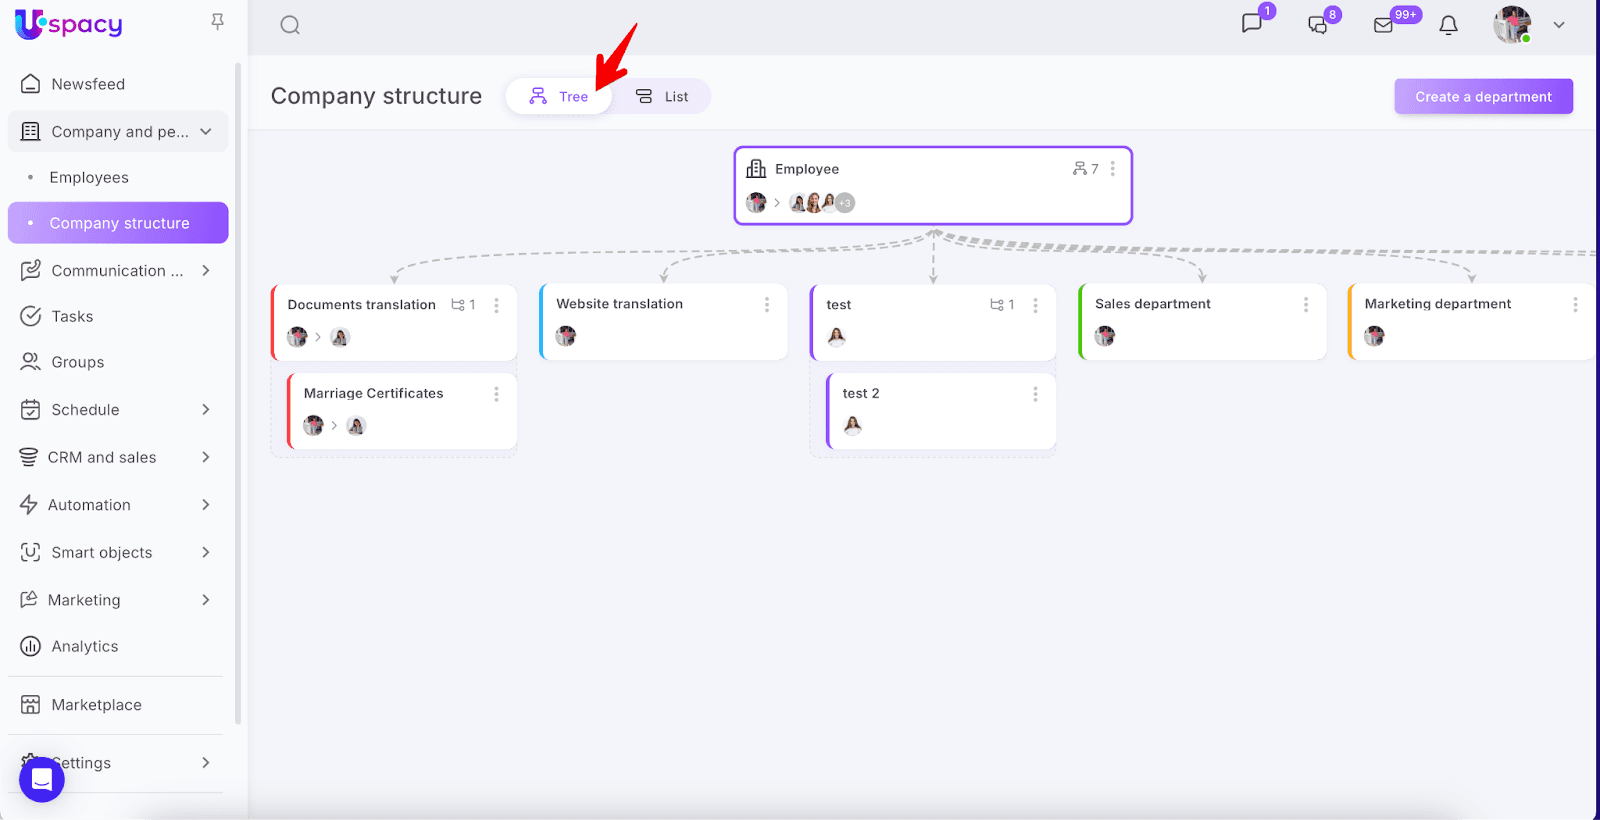Pin the sidebar with the pin icon

217,22
